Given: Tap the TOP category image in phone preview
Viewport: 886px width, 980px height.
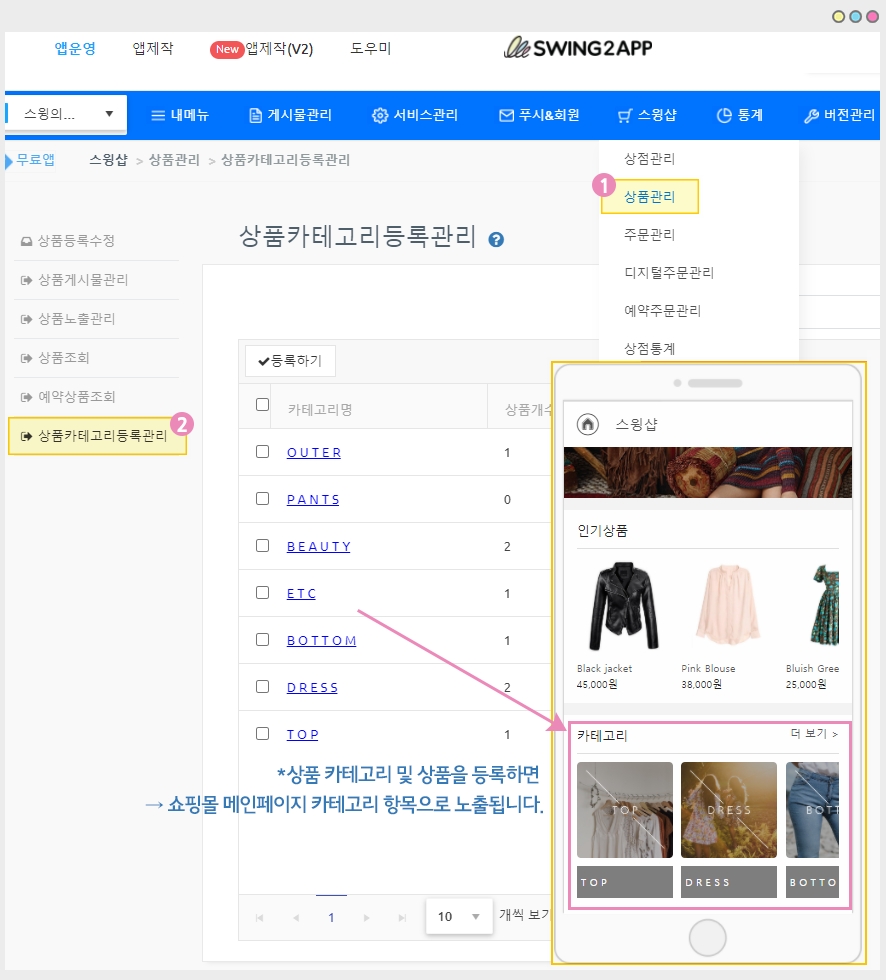Looking at the screenshot, I should (625, 809).
